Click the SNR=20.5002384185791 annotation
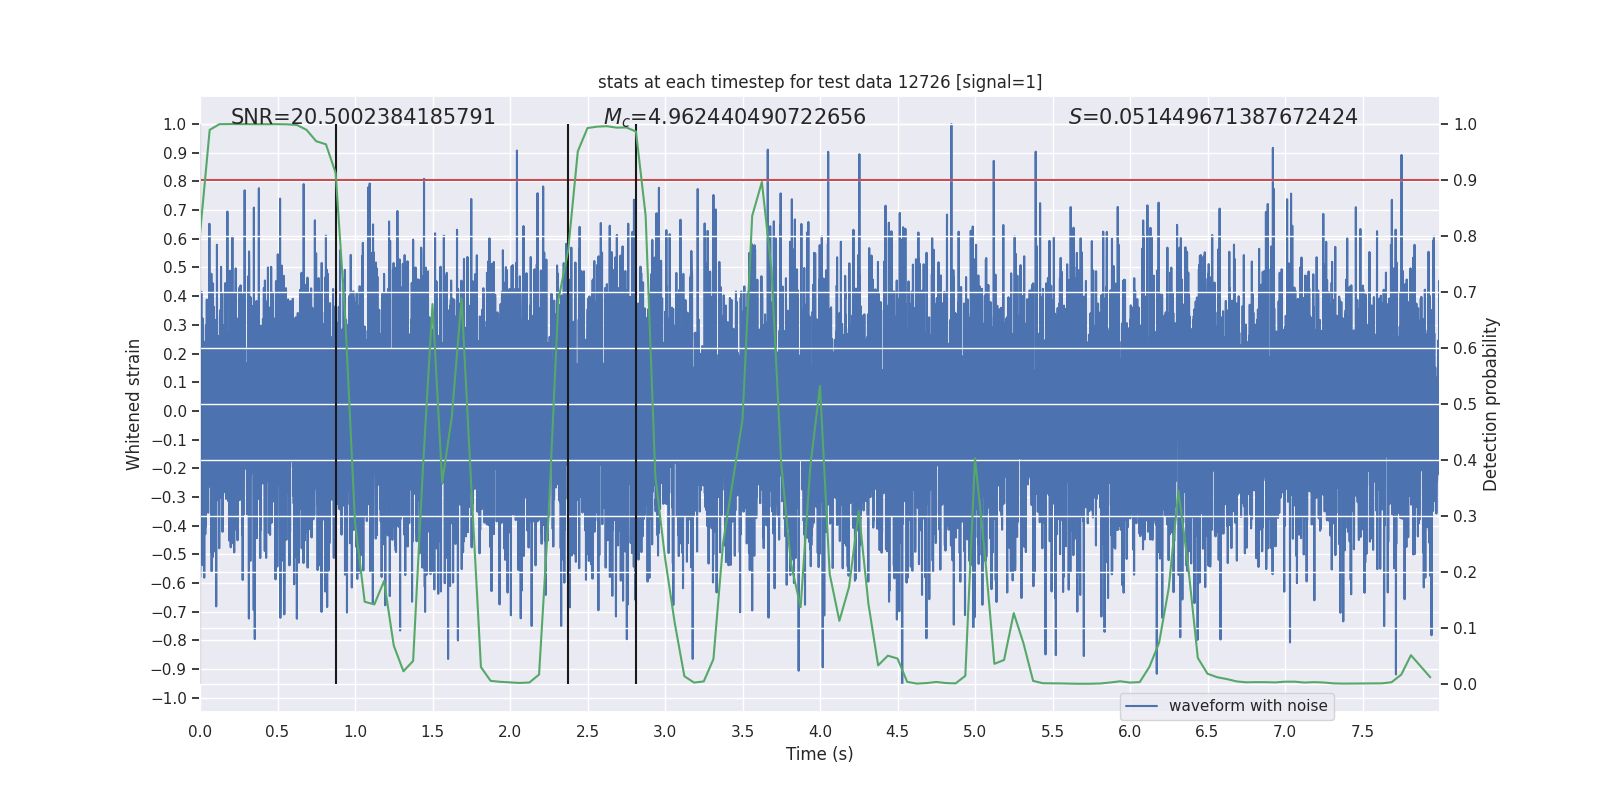The image size is (1600, 800). tap(363, 117)
